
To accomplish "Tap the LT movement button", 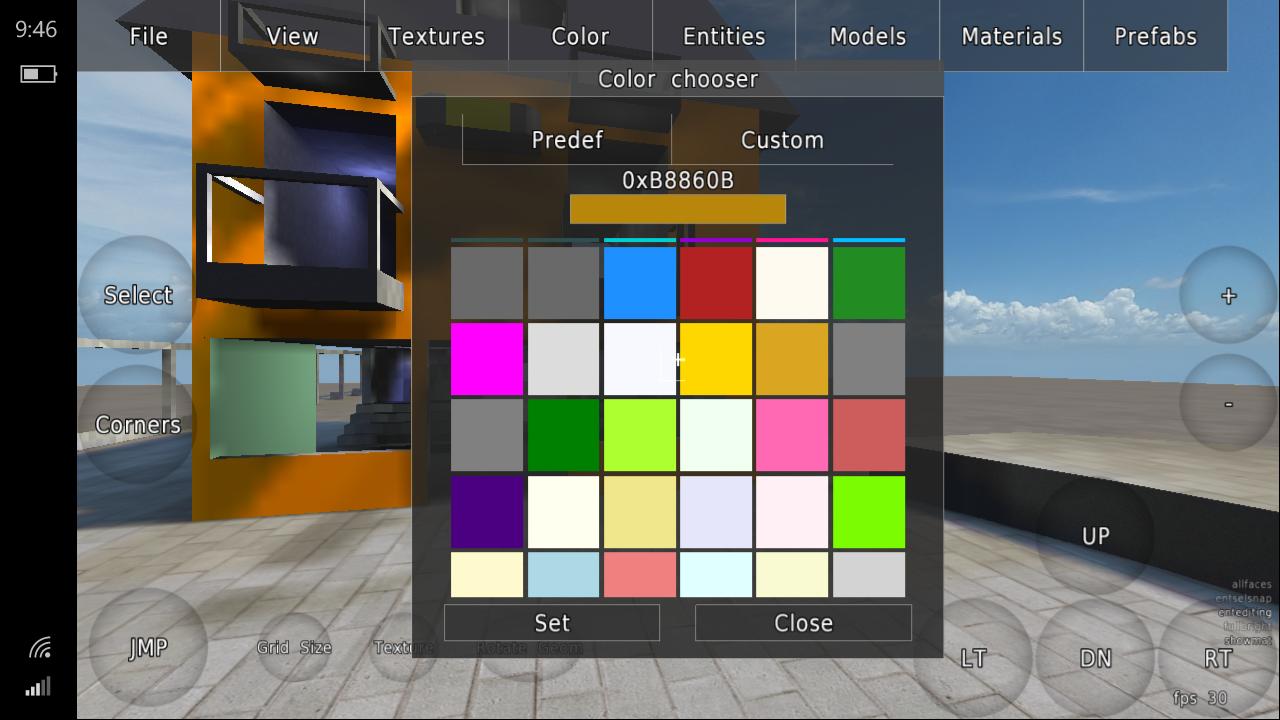I will 973,658.
